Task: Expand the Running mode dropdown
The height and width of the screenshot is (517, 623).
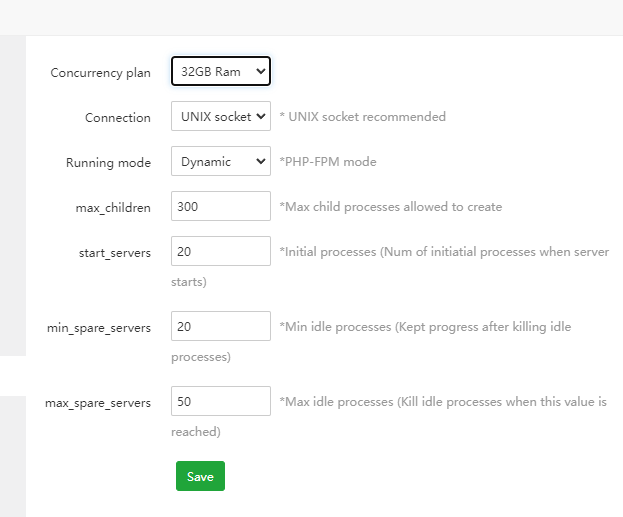Action: 220,162
